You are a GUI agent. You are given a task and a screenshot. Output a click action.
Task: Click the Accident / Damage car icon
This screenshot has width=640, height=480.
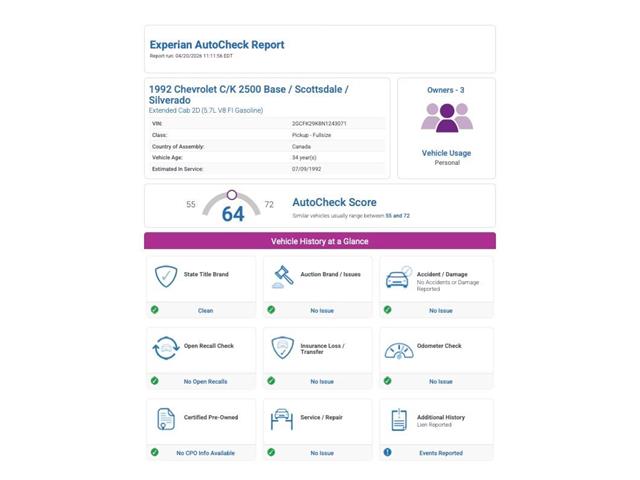(x=398, y=277)
